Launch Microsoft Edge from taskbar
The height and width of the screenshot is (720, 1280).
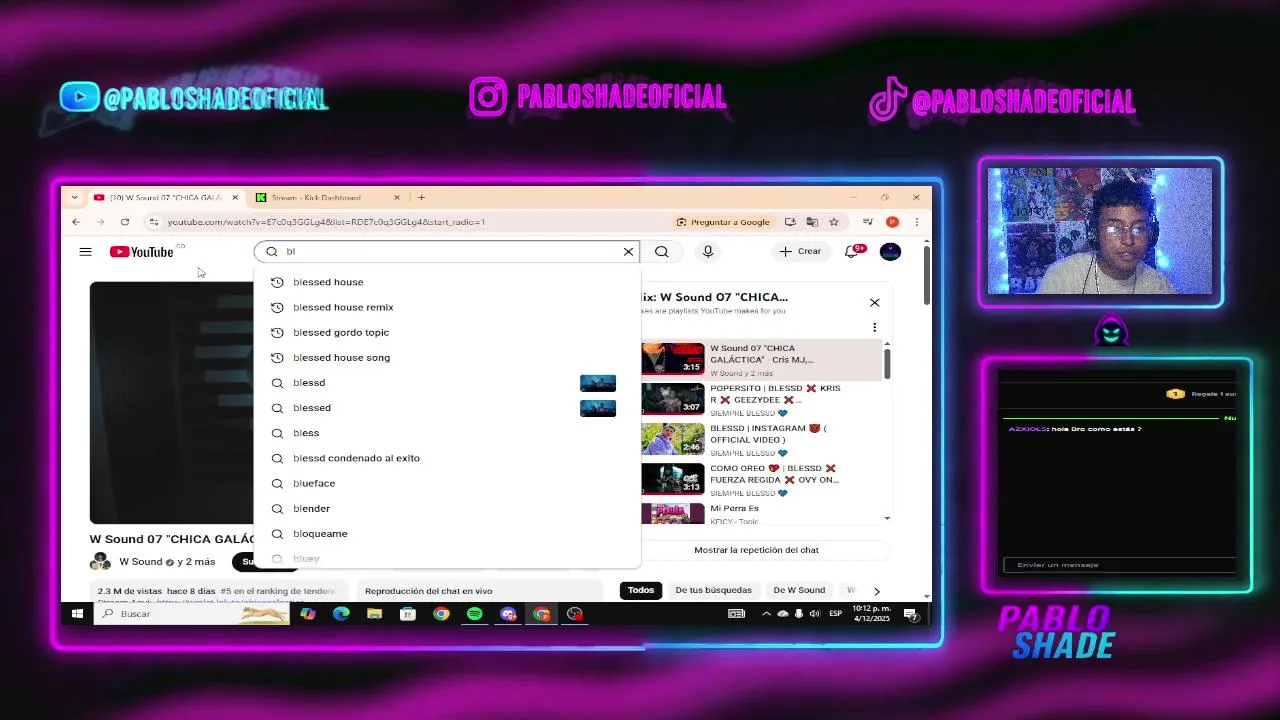pyautogui.click(x=341, y=614)
